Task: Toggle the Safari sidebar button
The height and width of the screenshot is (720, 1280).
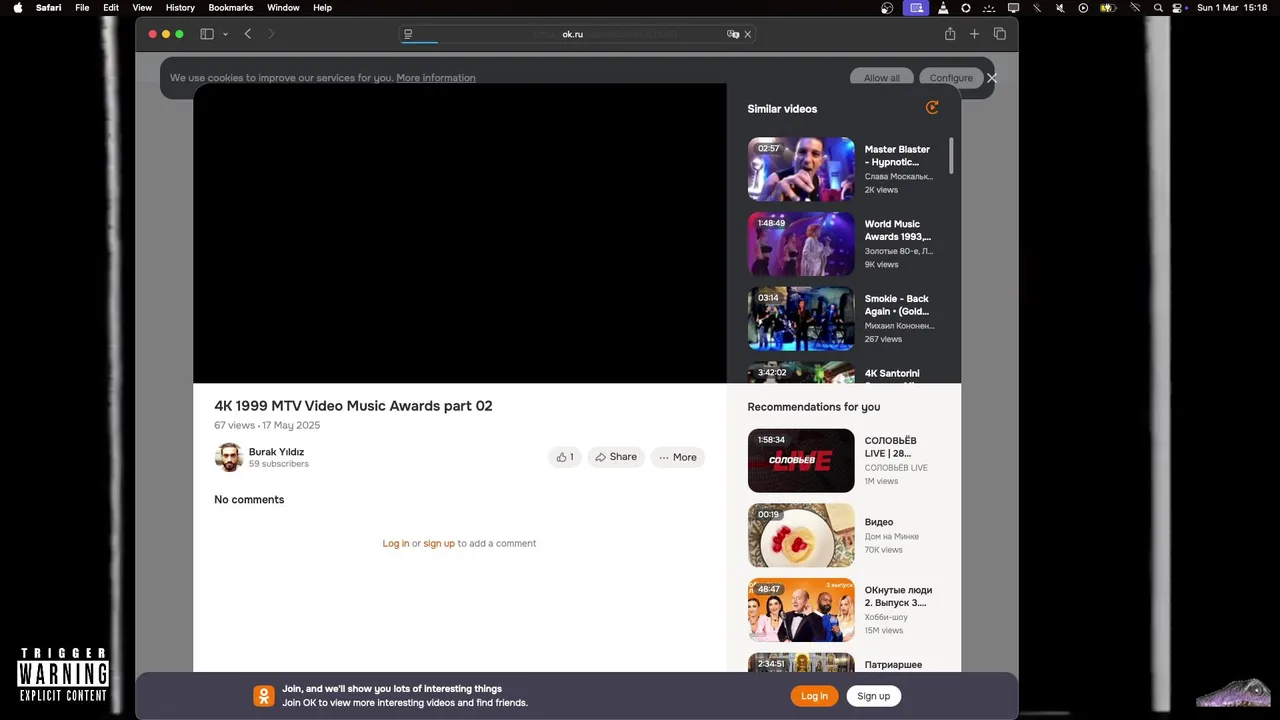Action: coord(207,34)
